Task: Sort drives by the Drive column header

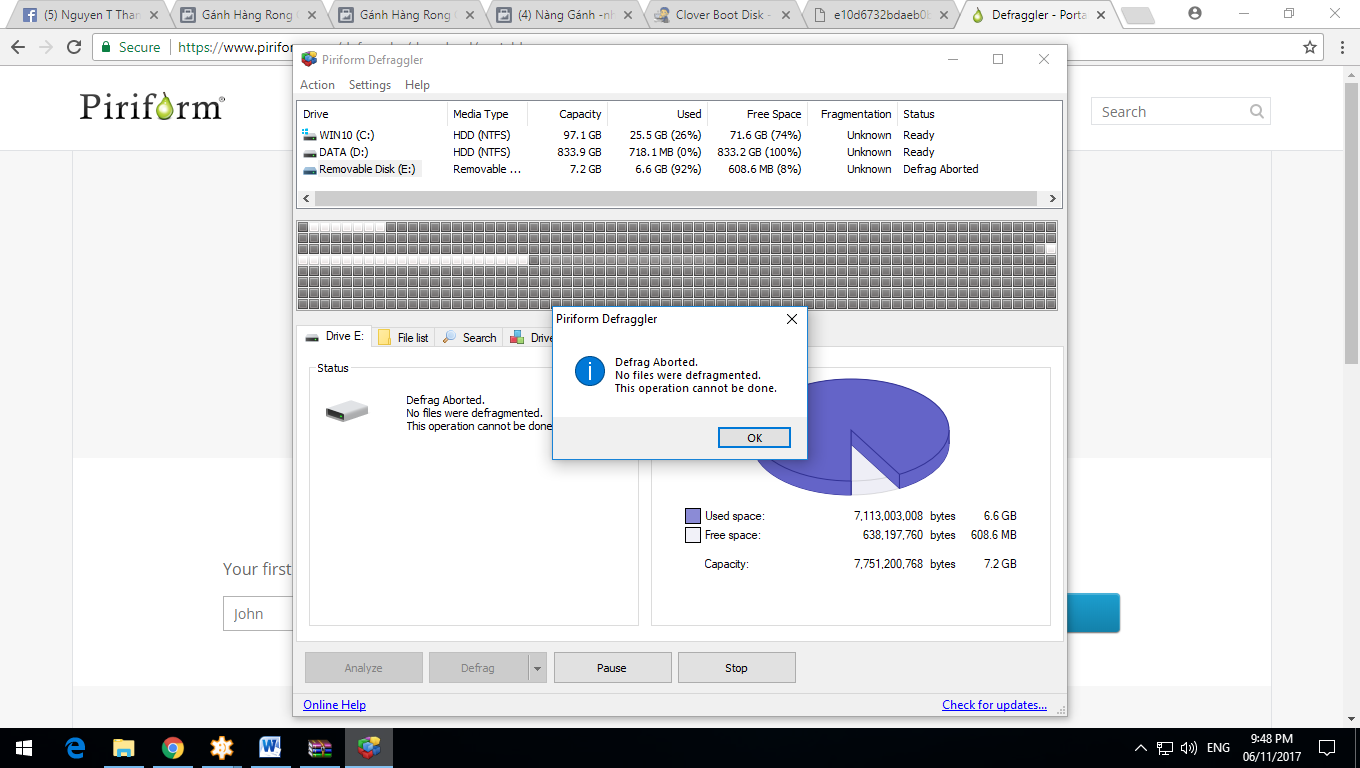Action: 372,114
